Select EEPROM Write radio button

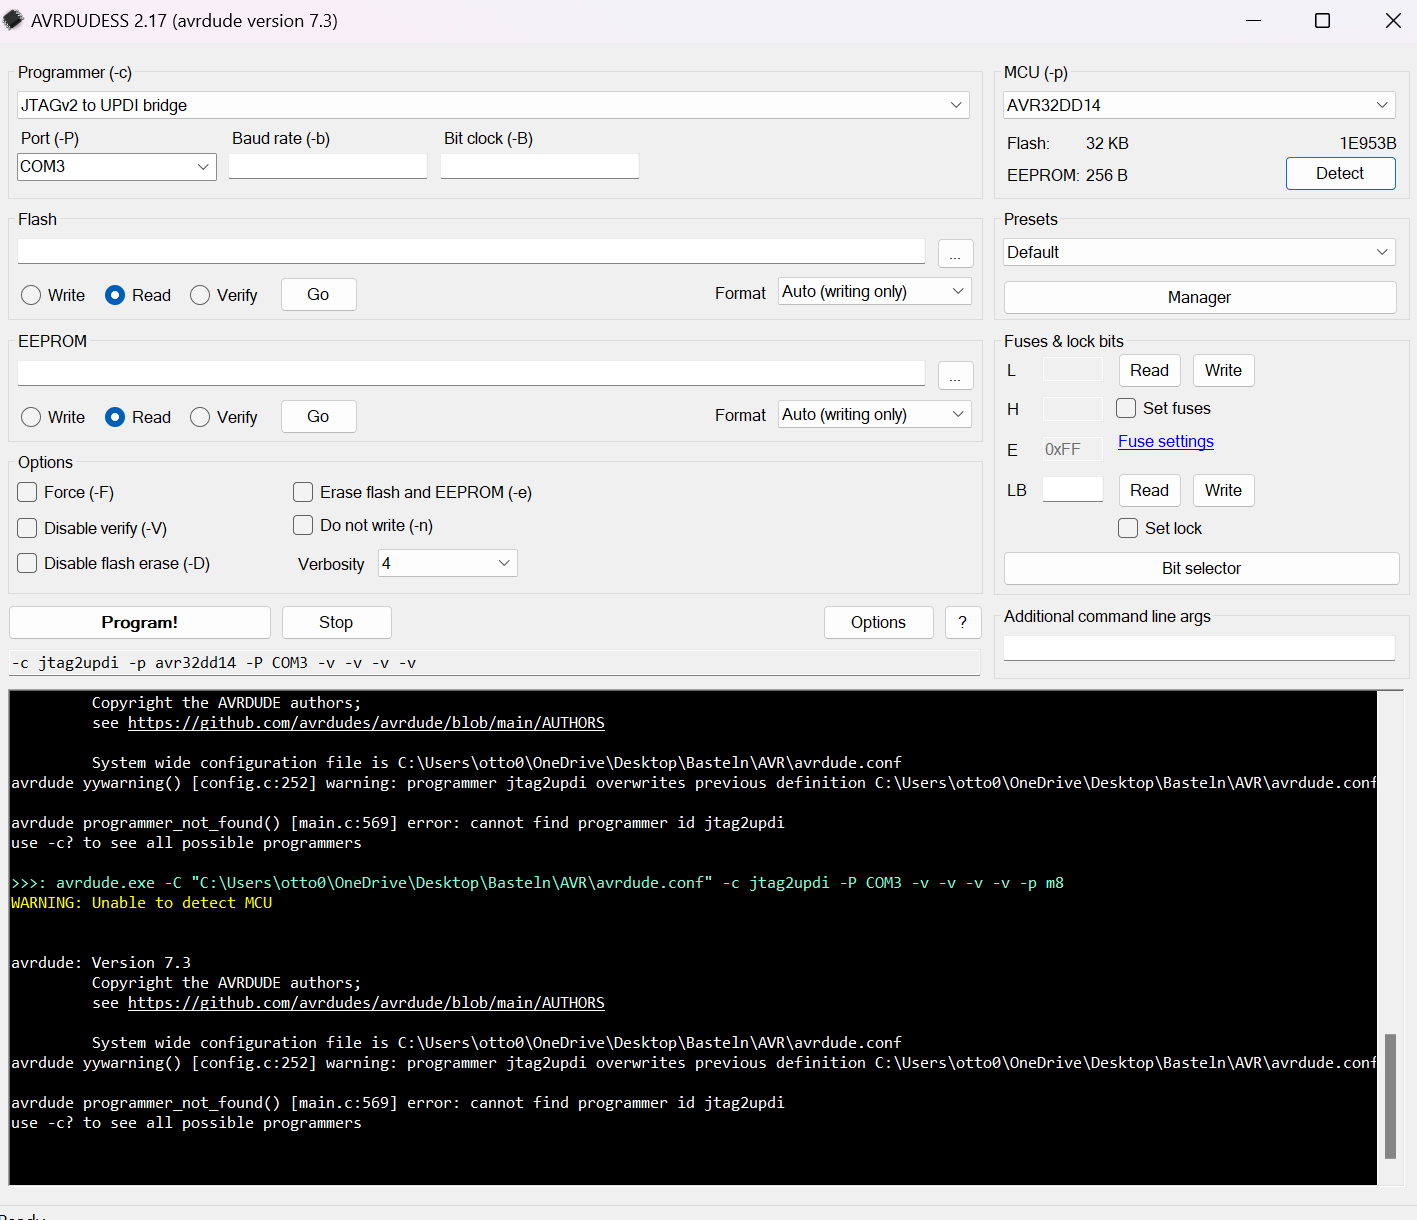coord(31,417)
